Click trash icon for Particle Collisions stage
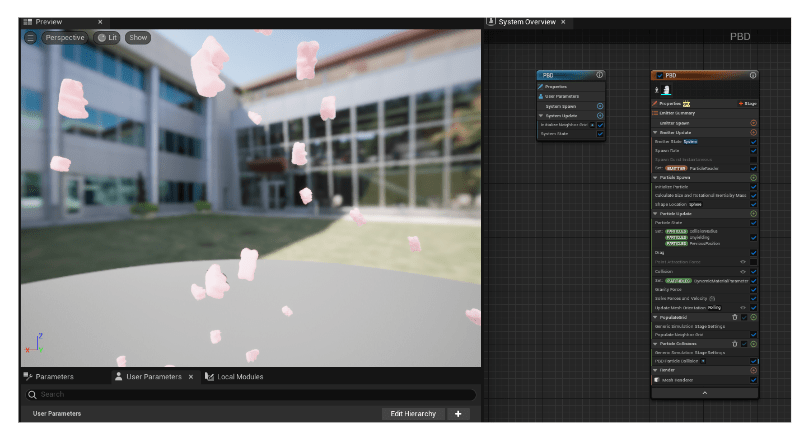The image size is (804, 440). [x=734, y=343]
